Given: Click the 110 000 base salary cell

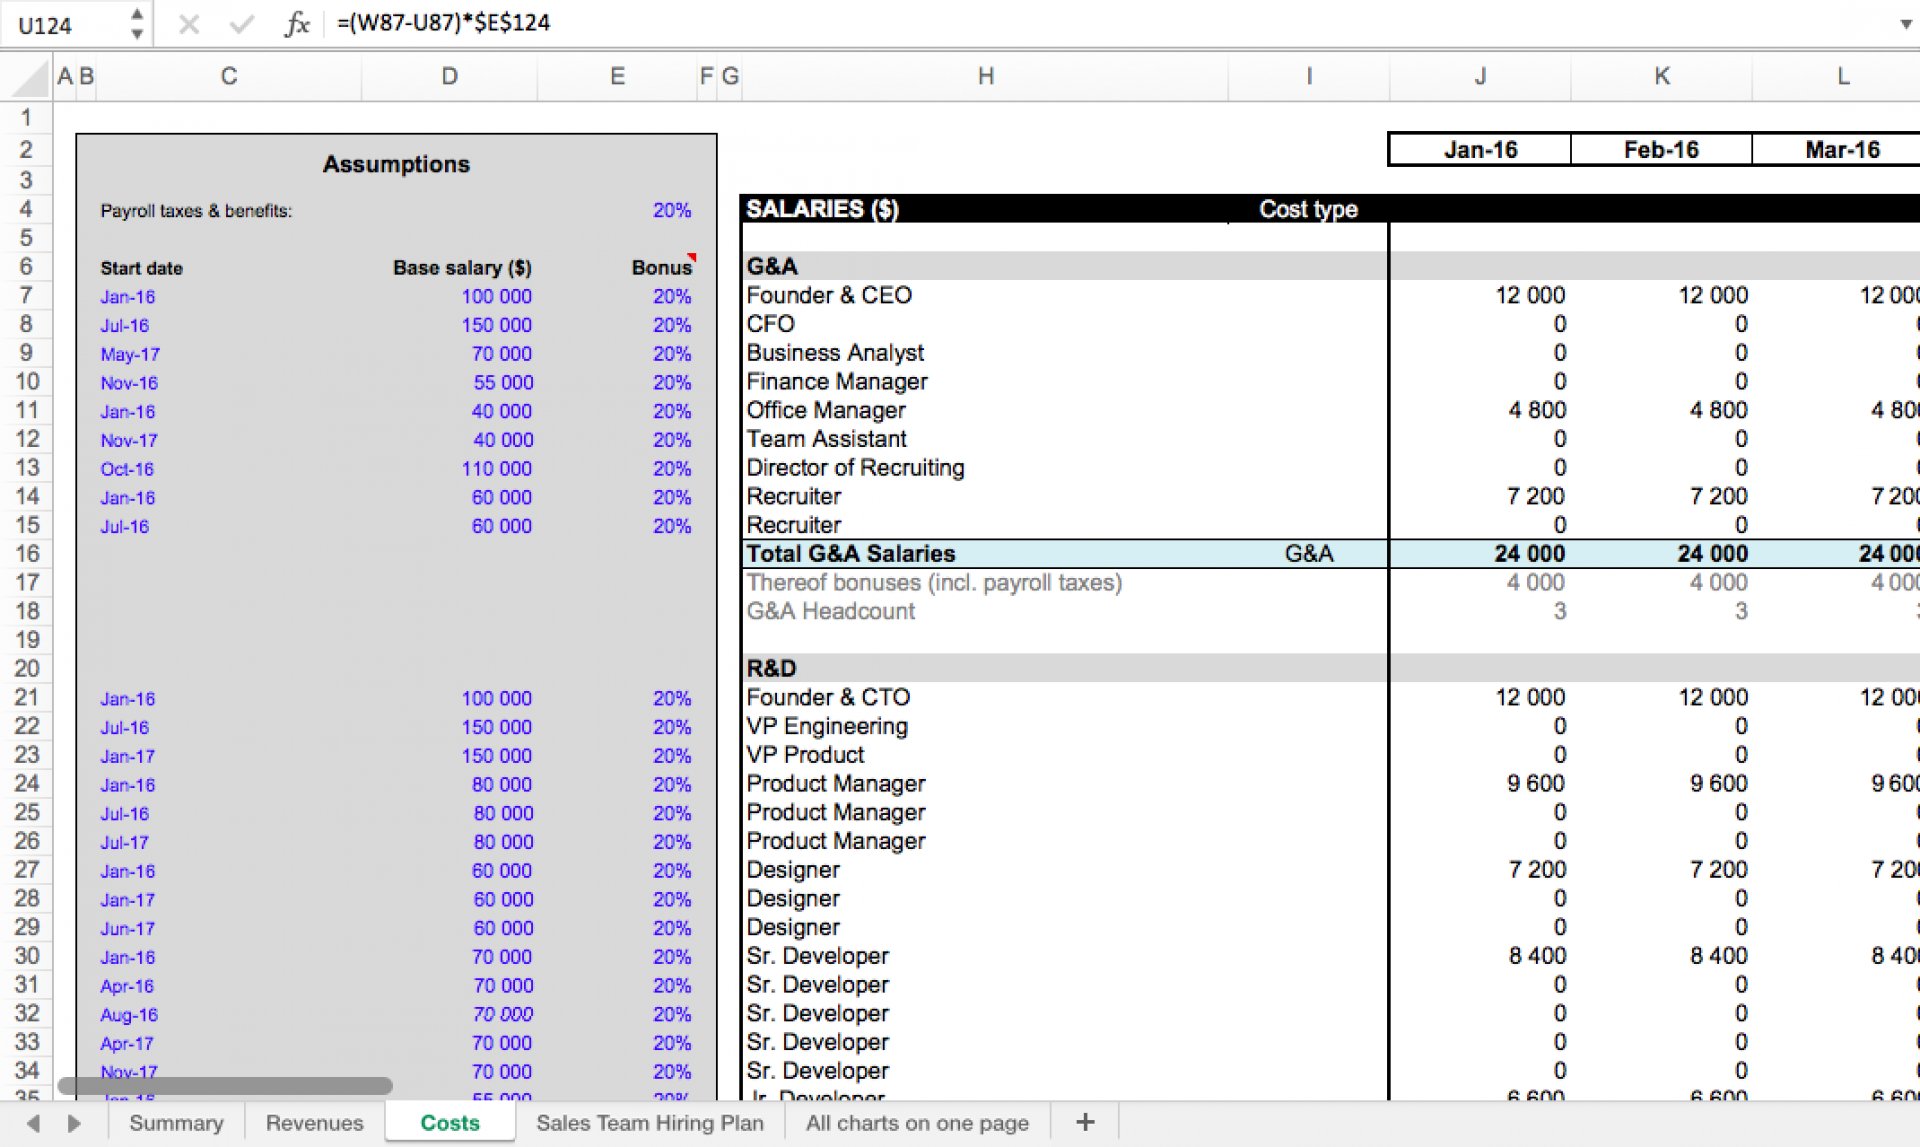Looking at the screenshot, I should tap(496, 469).
